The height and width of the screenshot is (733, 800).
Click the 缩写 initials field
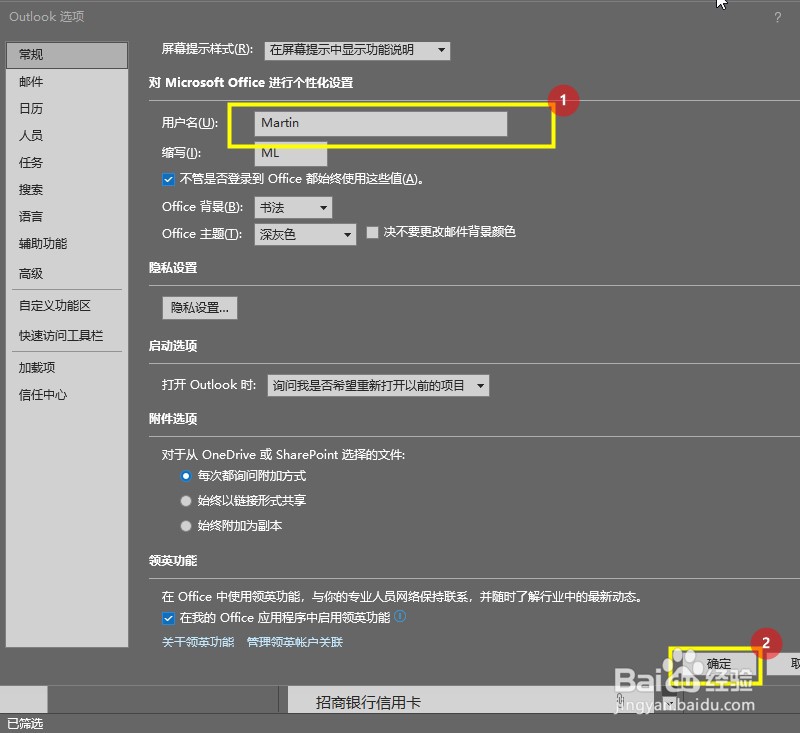pyautogui.click(x=291, y=154)
